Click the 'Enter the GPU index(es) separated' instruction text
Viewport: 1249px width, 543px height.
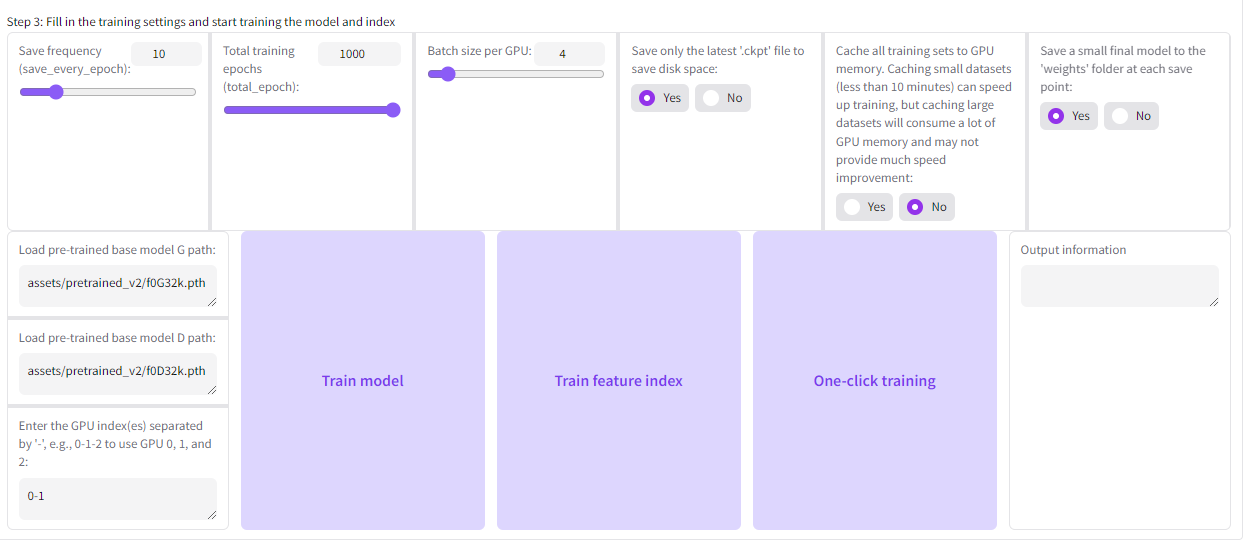pos(115,444)
